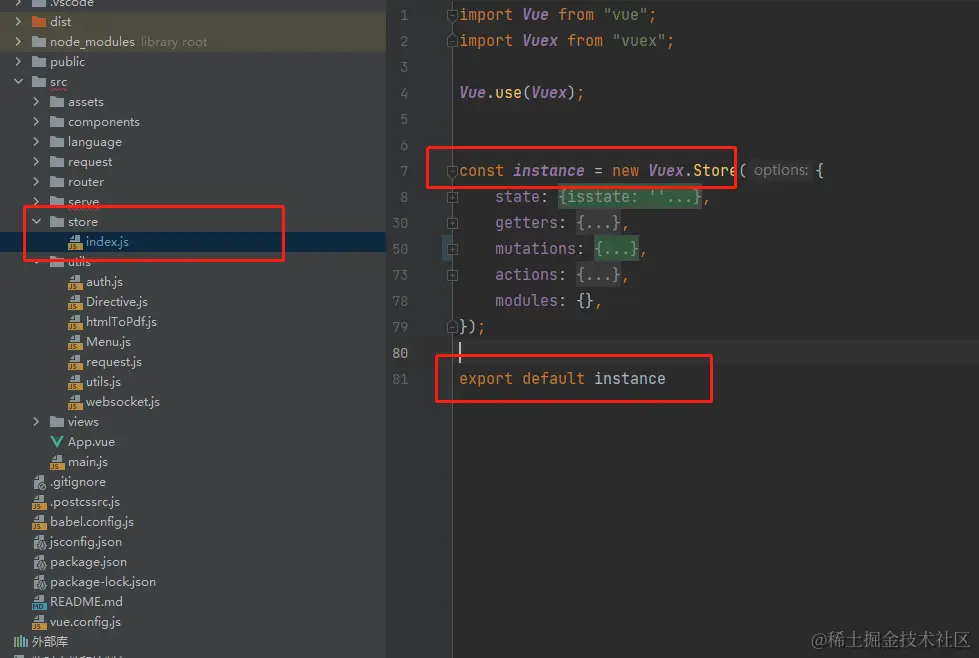The height and width of the screenshot is (658, 979).
Task: Click the Menu.js file icon
Action: (75, 342)
